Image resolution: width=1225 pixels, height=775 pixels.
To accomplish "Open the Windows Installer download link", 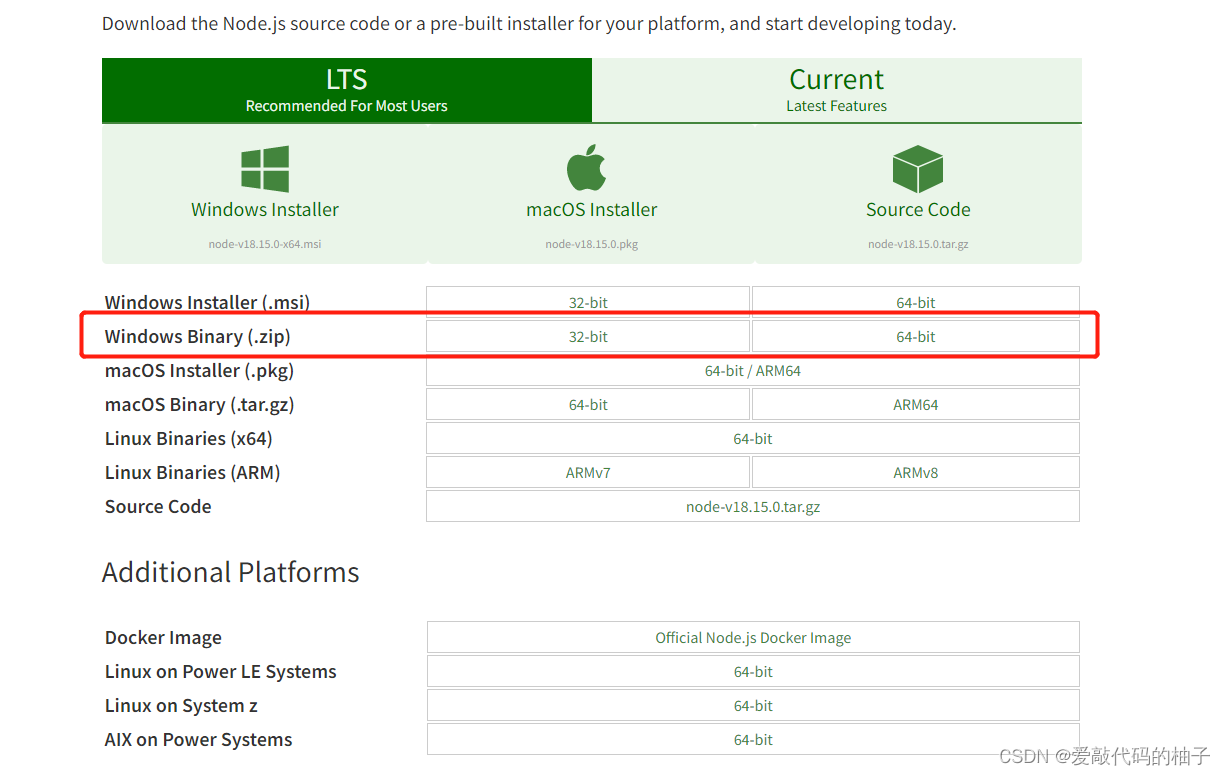I will tap(265, 210).
